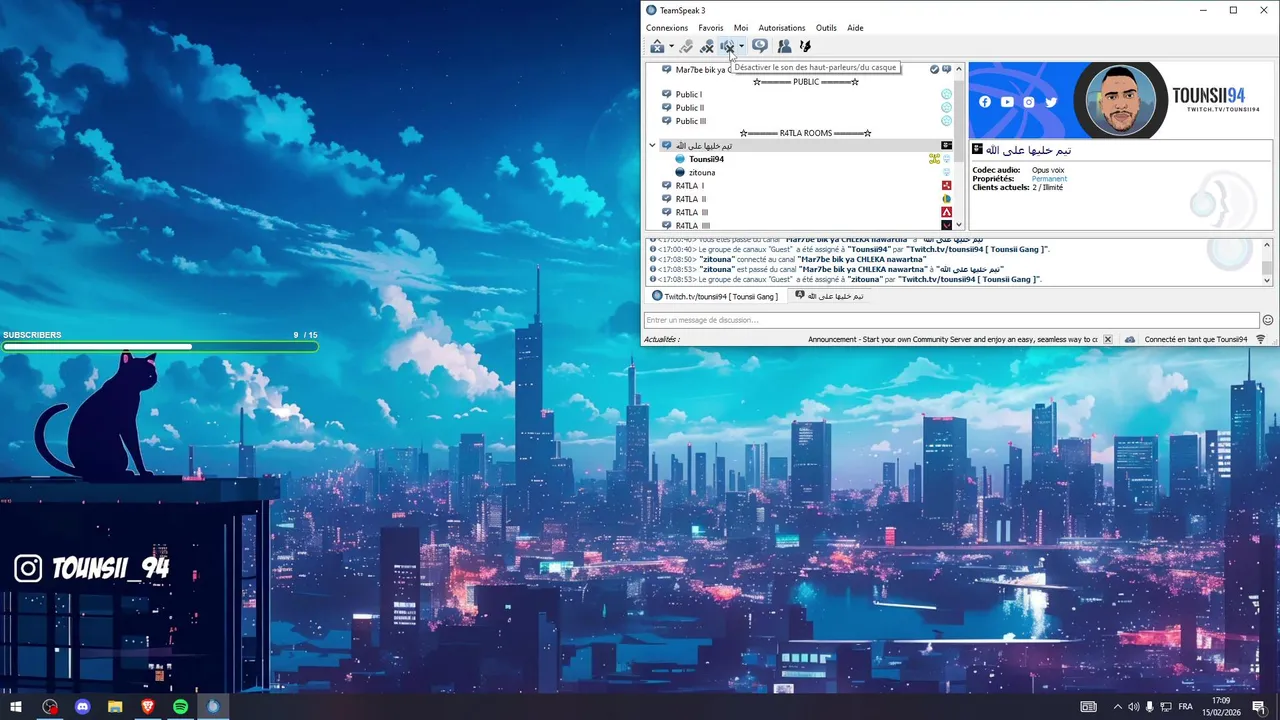Click the star badge icon on Public I
1280x720 pixels.
(946, 94)
